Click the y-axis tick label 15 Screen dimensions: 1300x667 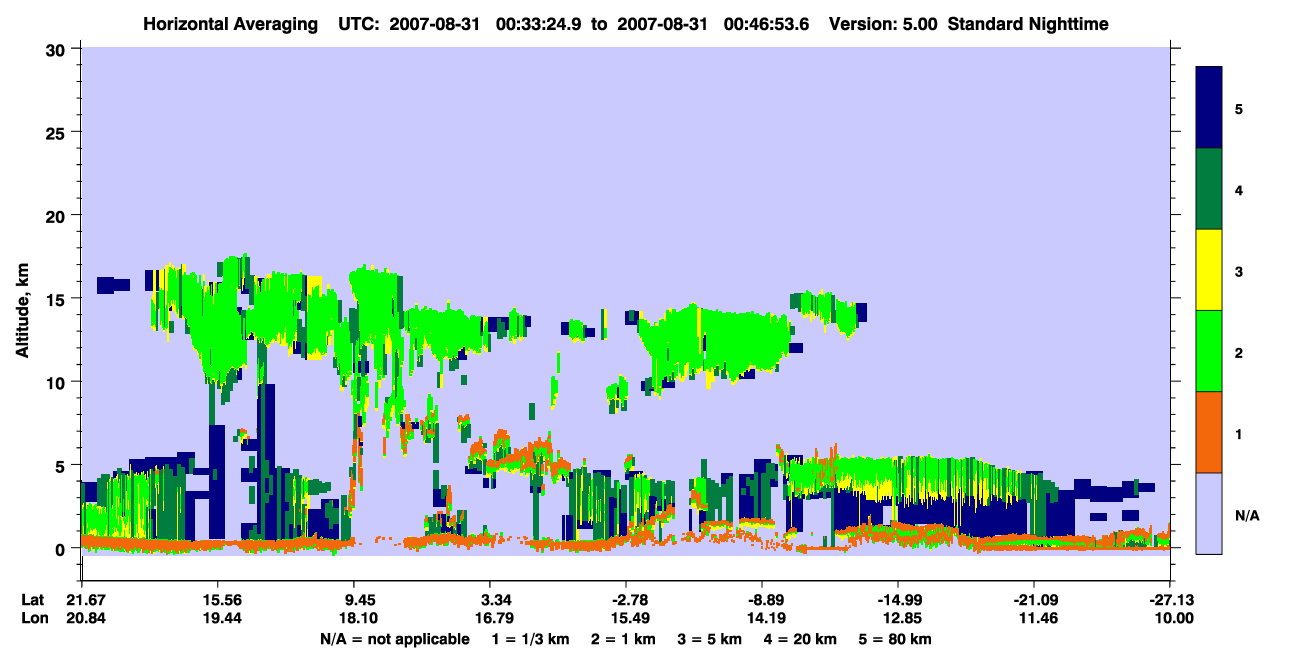click(58, 299)
